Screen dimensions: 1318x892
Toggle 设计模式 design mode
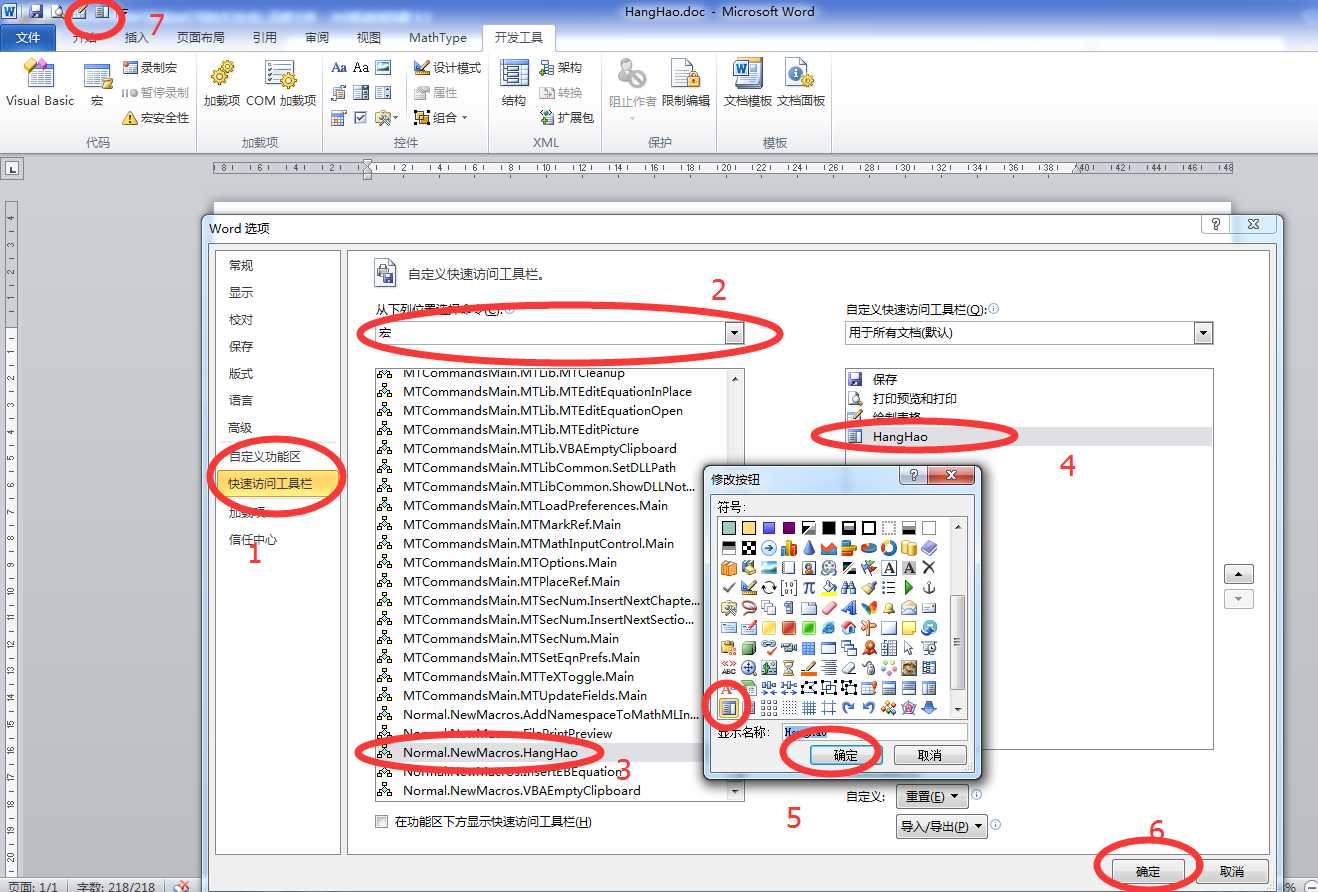[x=447, y=68]
